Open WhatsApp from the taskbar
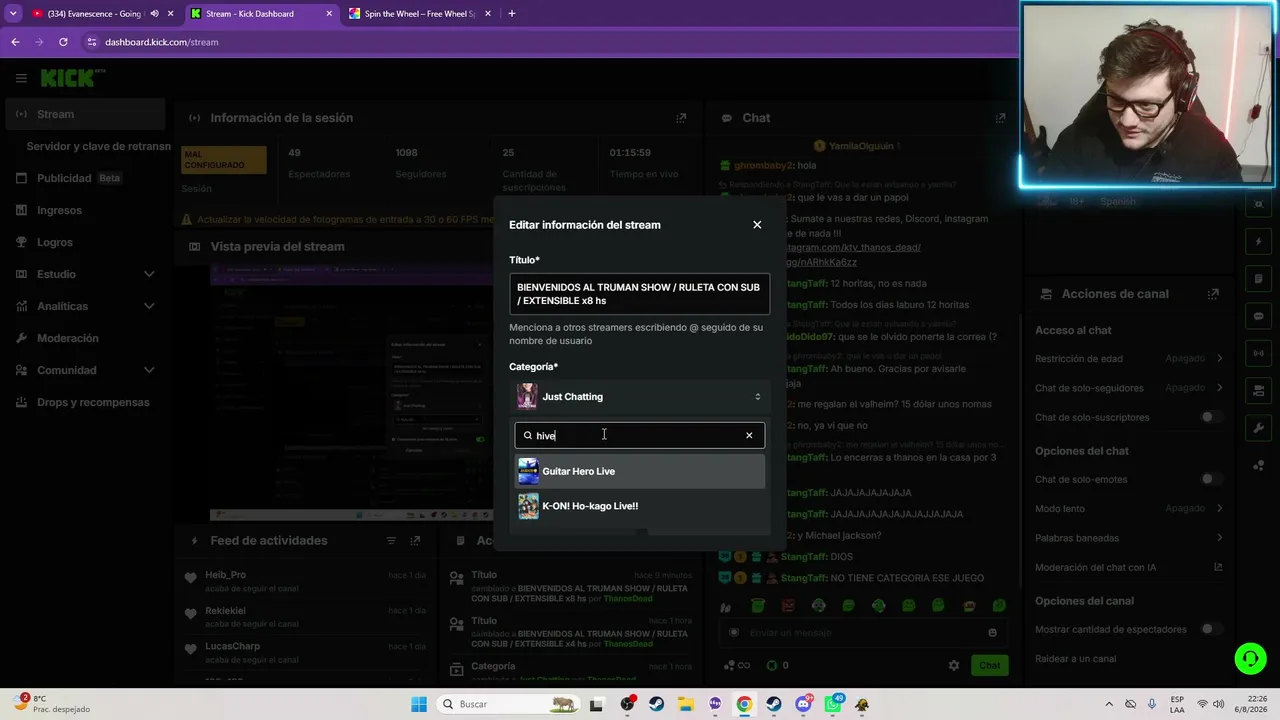 (x=833, y=704)
